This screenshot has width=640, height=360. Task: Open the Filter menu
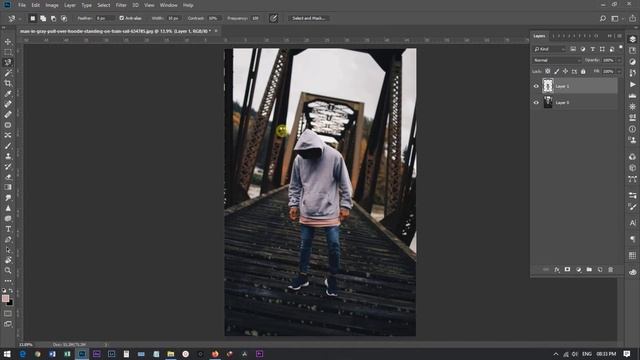coord(121,5)
